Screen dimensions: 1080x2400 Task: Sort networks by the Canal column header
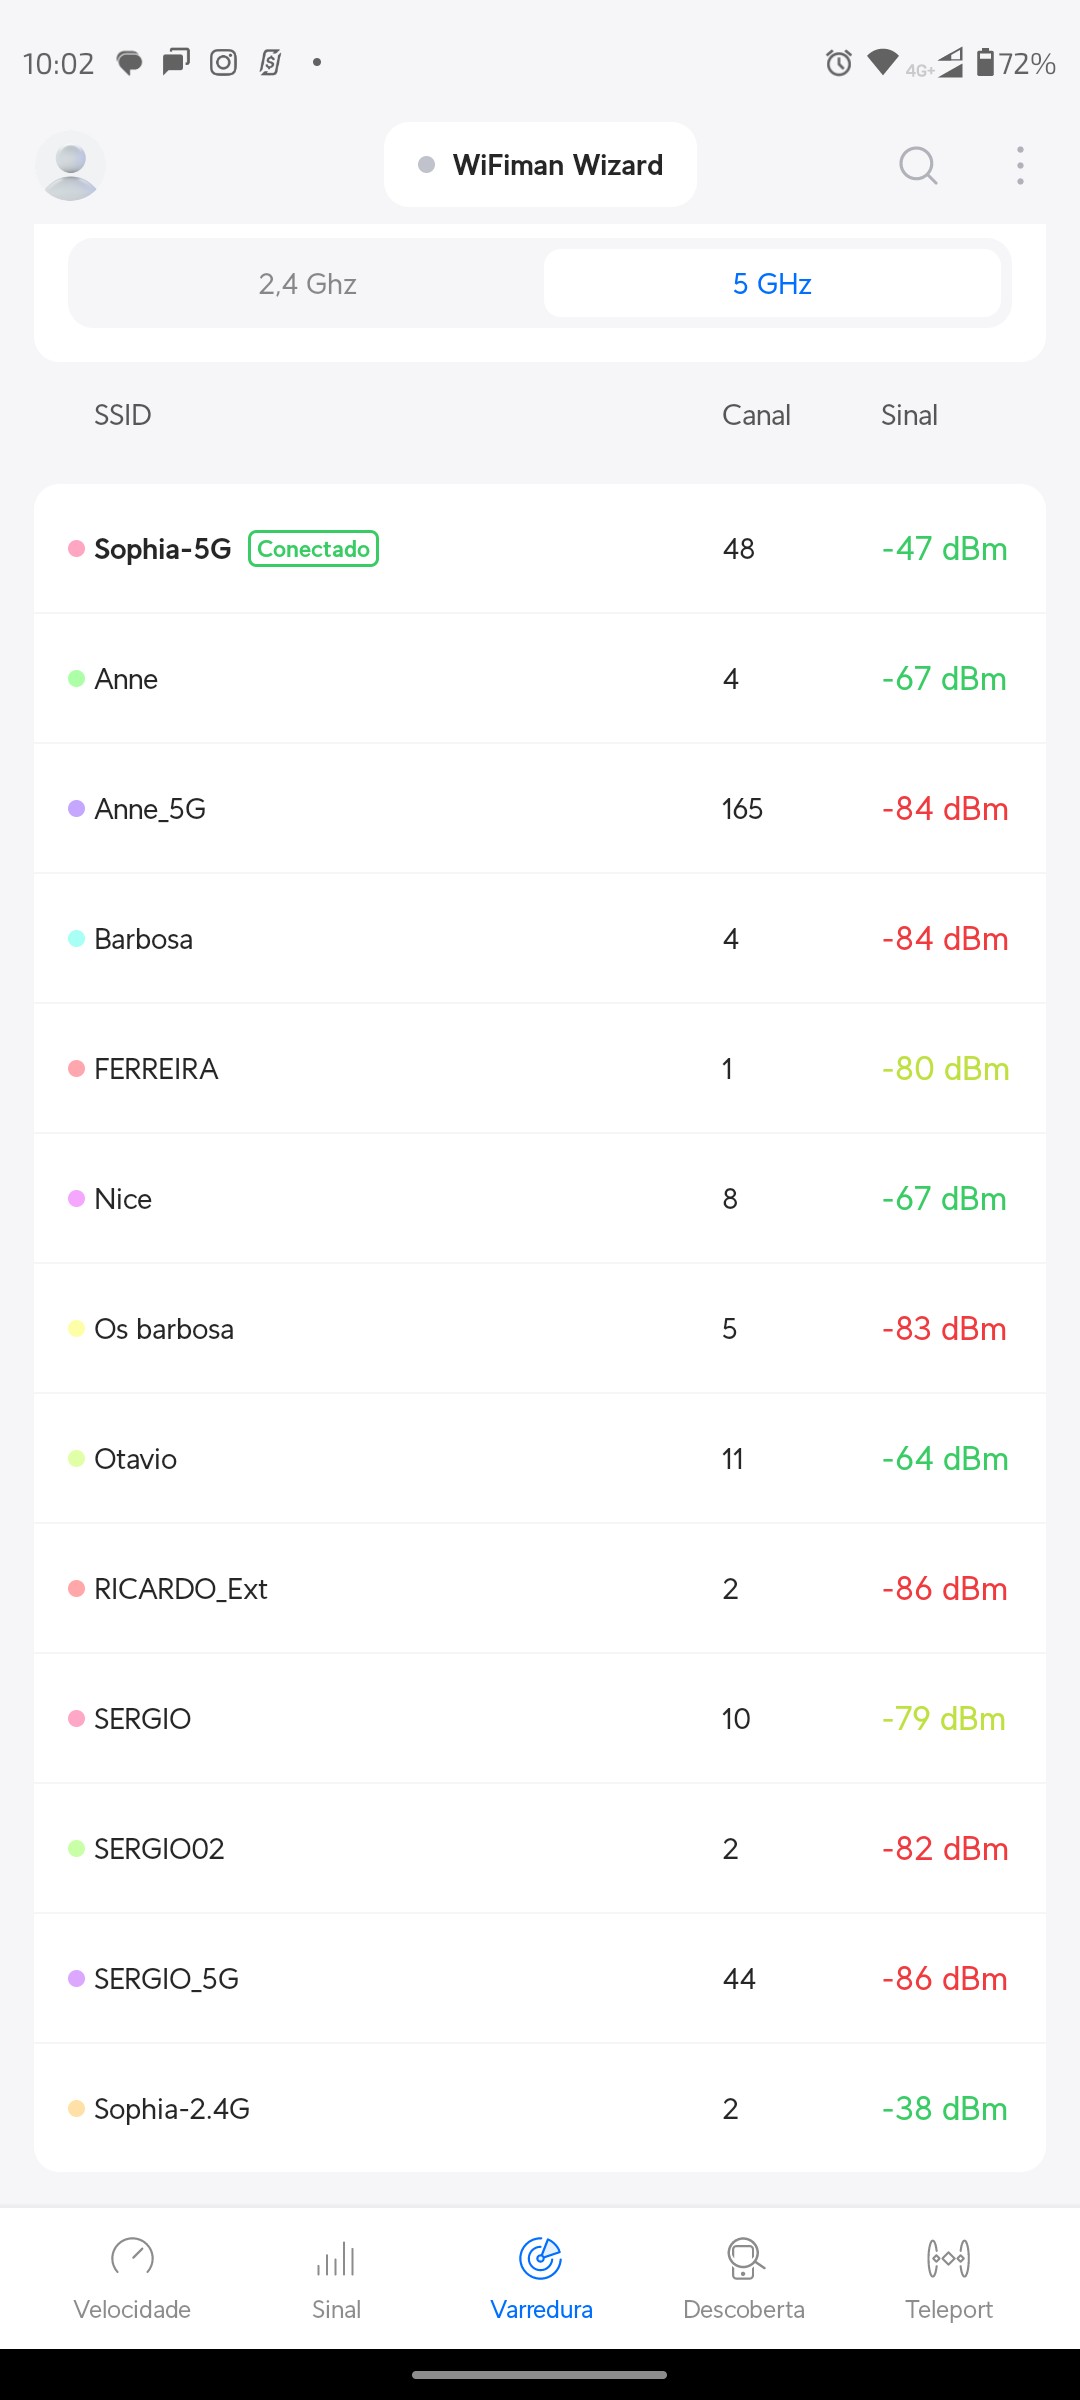(756, 415)
